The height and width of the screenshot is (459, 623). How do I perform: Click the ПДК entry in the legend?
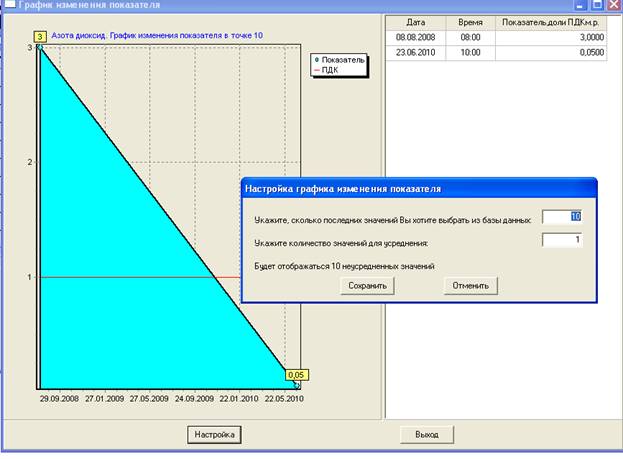pos(336,69)
